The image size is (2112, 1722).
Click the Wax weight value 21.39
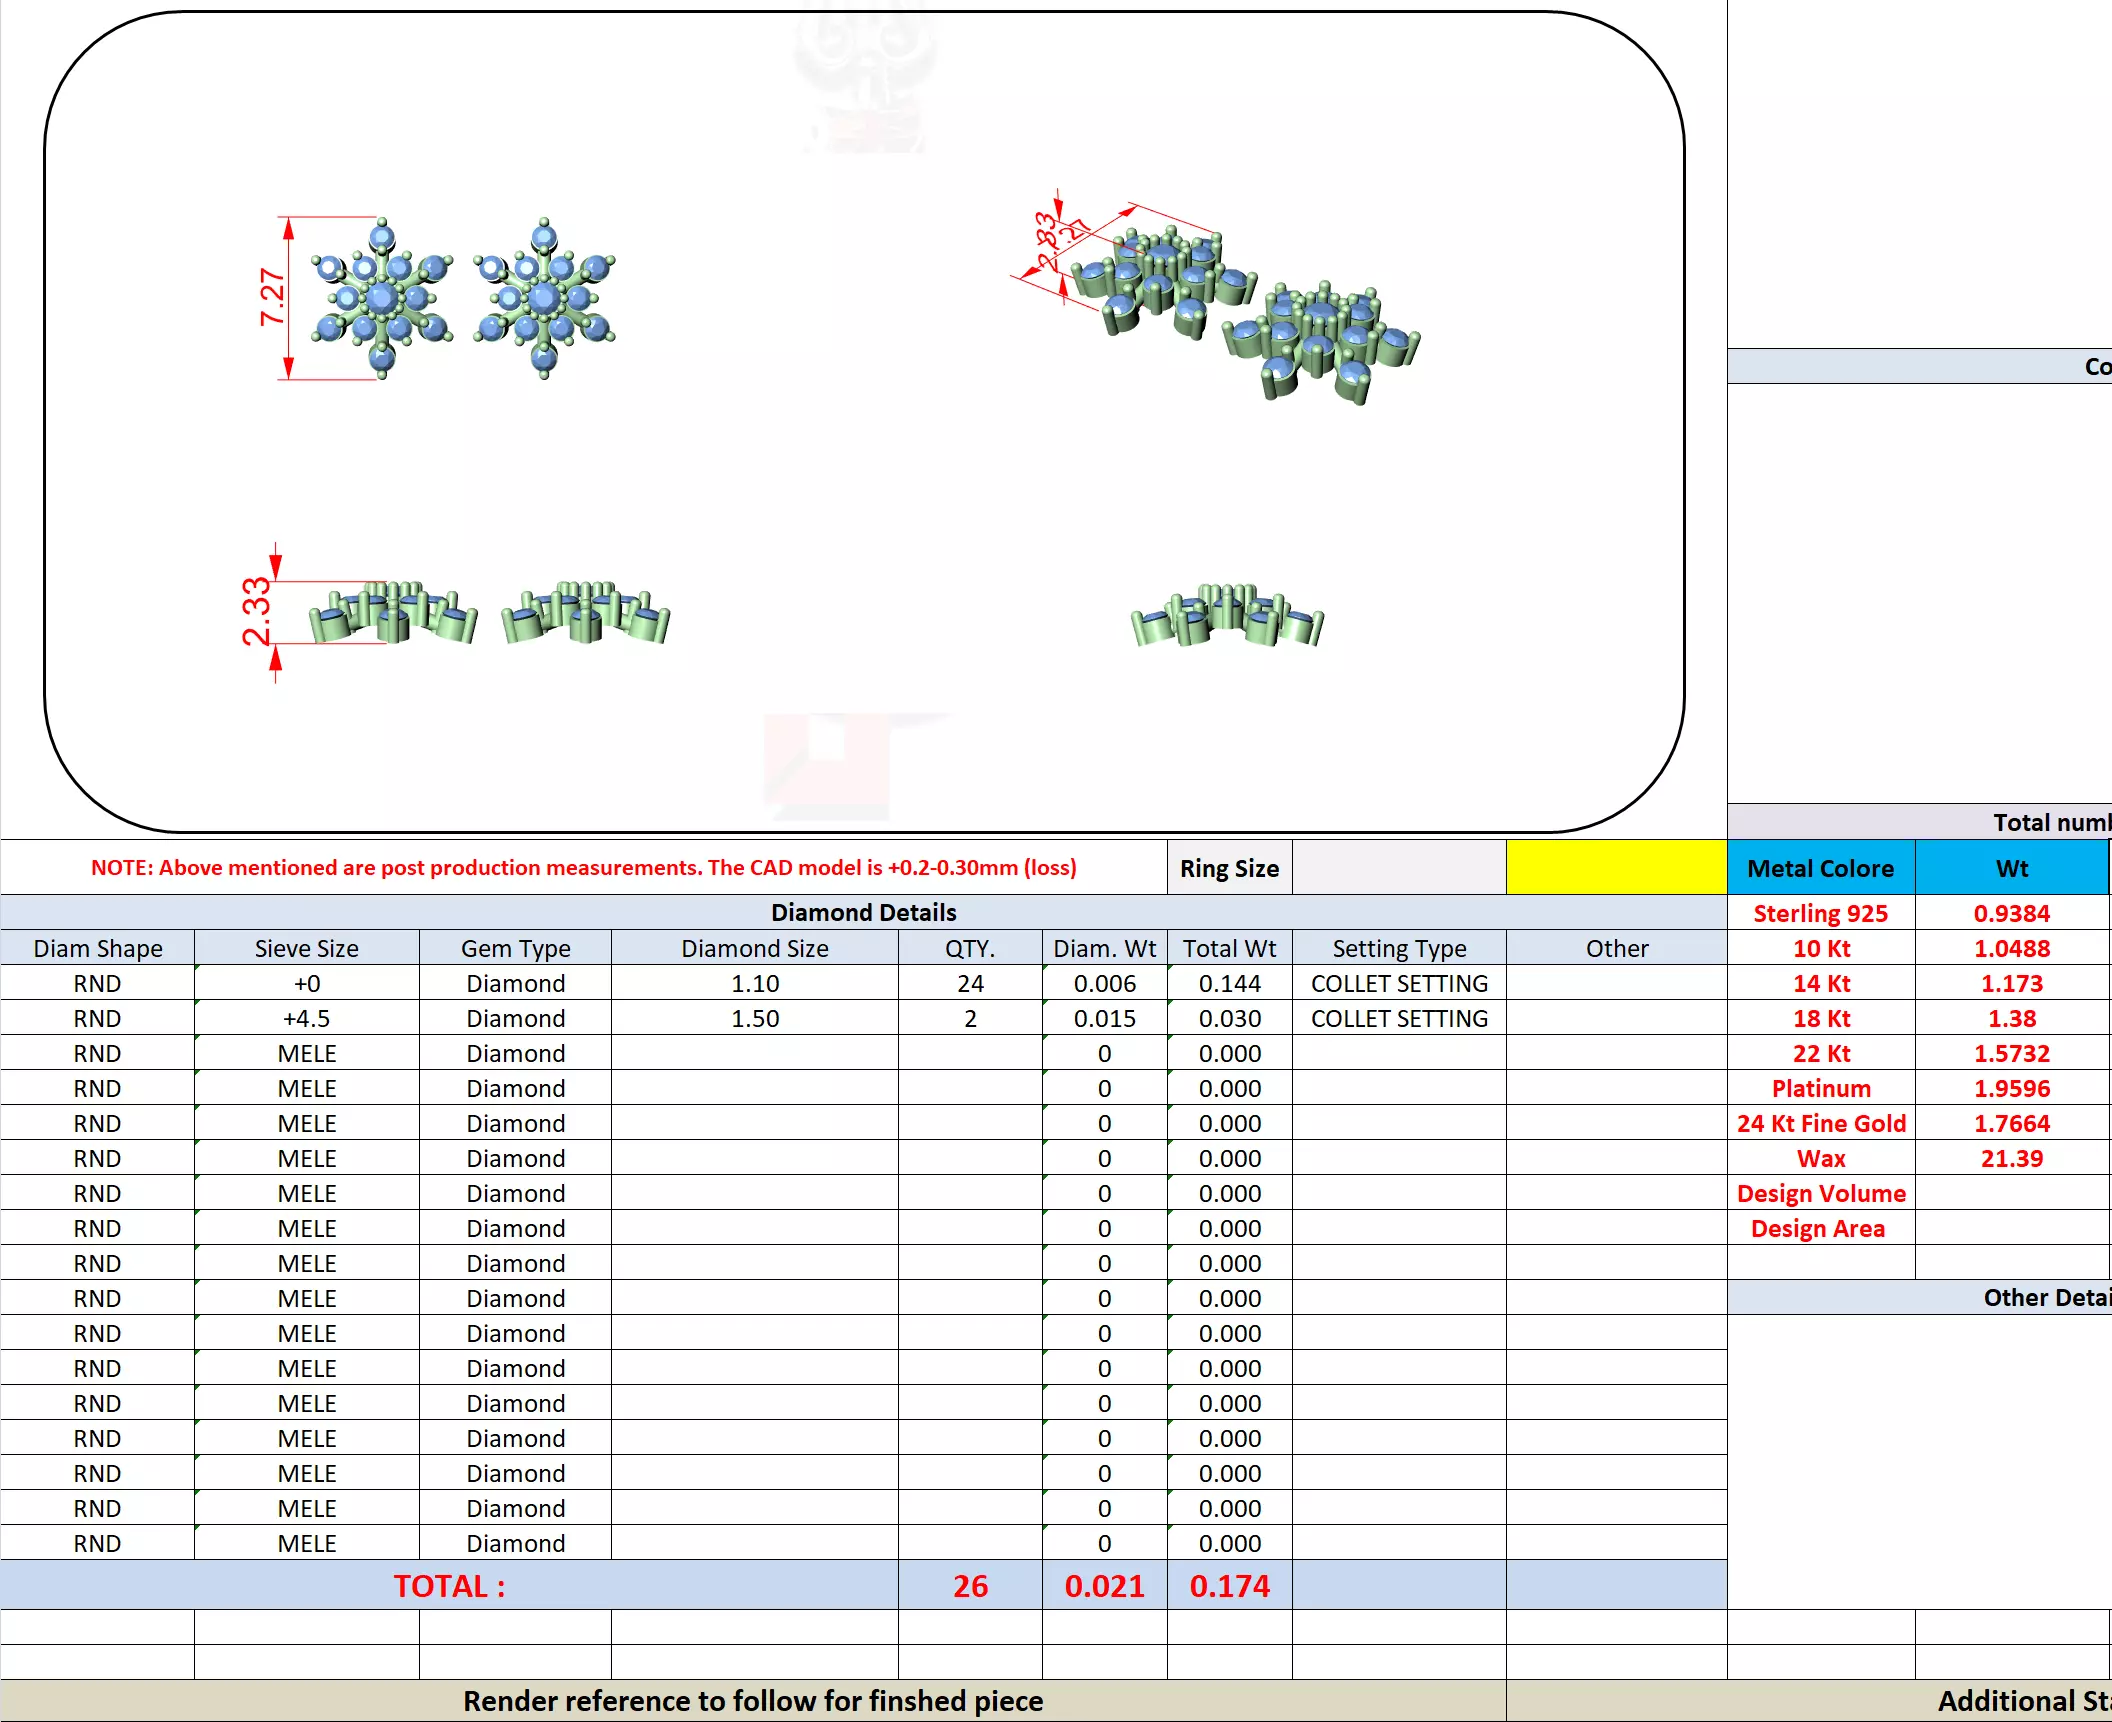coord(2011,1158)
